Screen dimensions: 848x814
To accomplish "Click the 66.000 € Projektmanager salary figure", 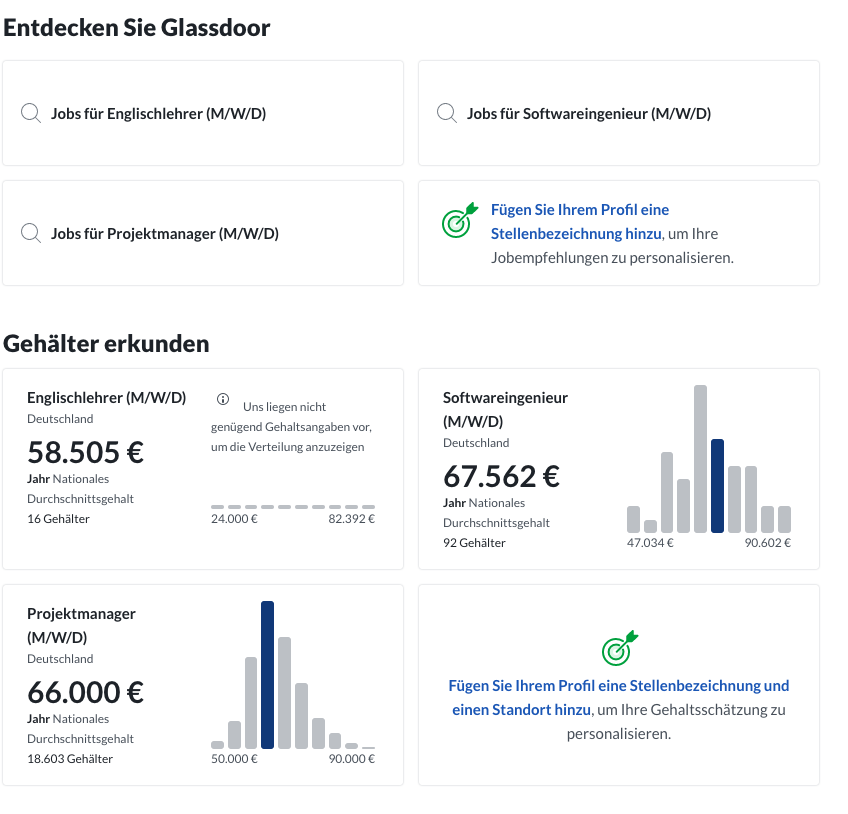I will [85, 692].
